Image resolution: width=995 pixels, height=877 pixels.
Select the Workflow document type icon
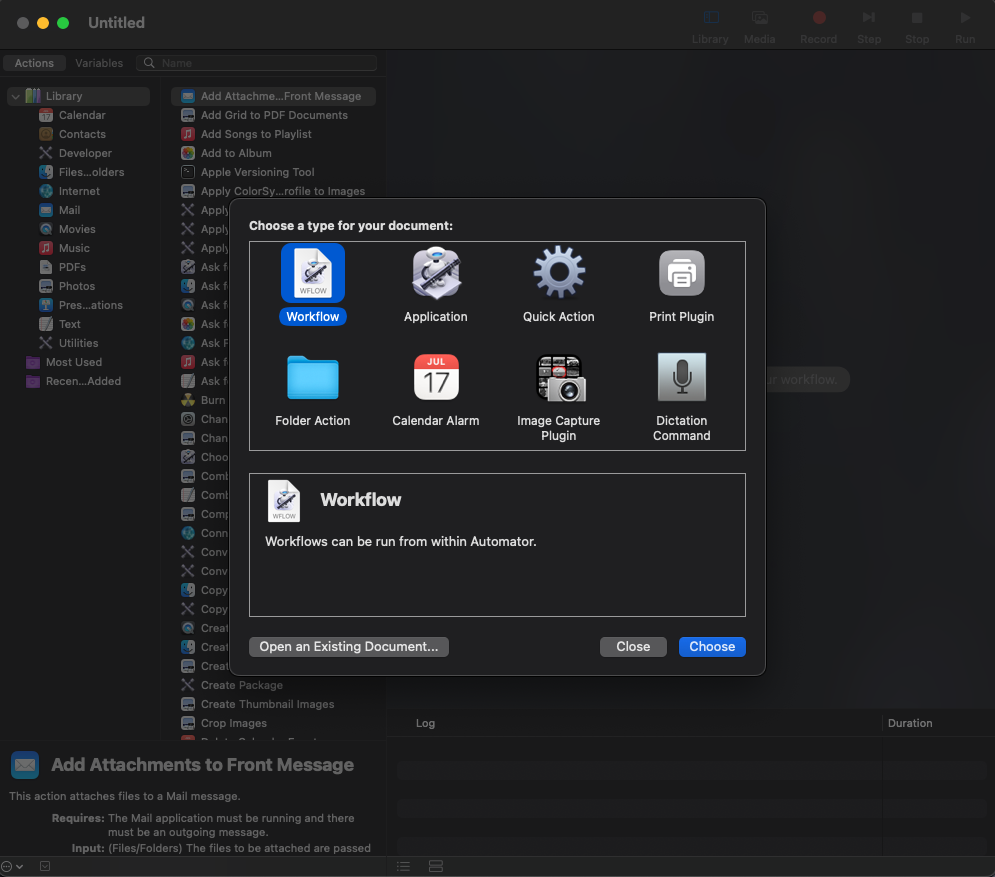pyautogui.click(x=313, y=273)
